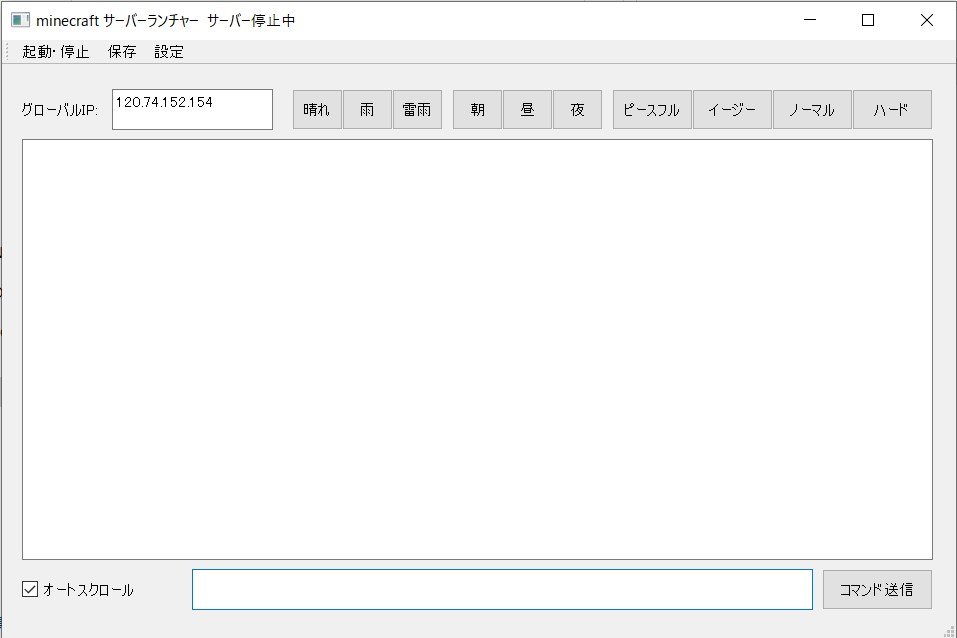Maximize the server launcher window
957x638 pixels.
click(868, 20)
